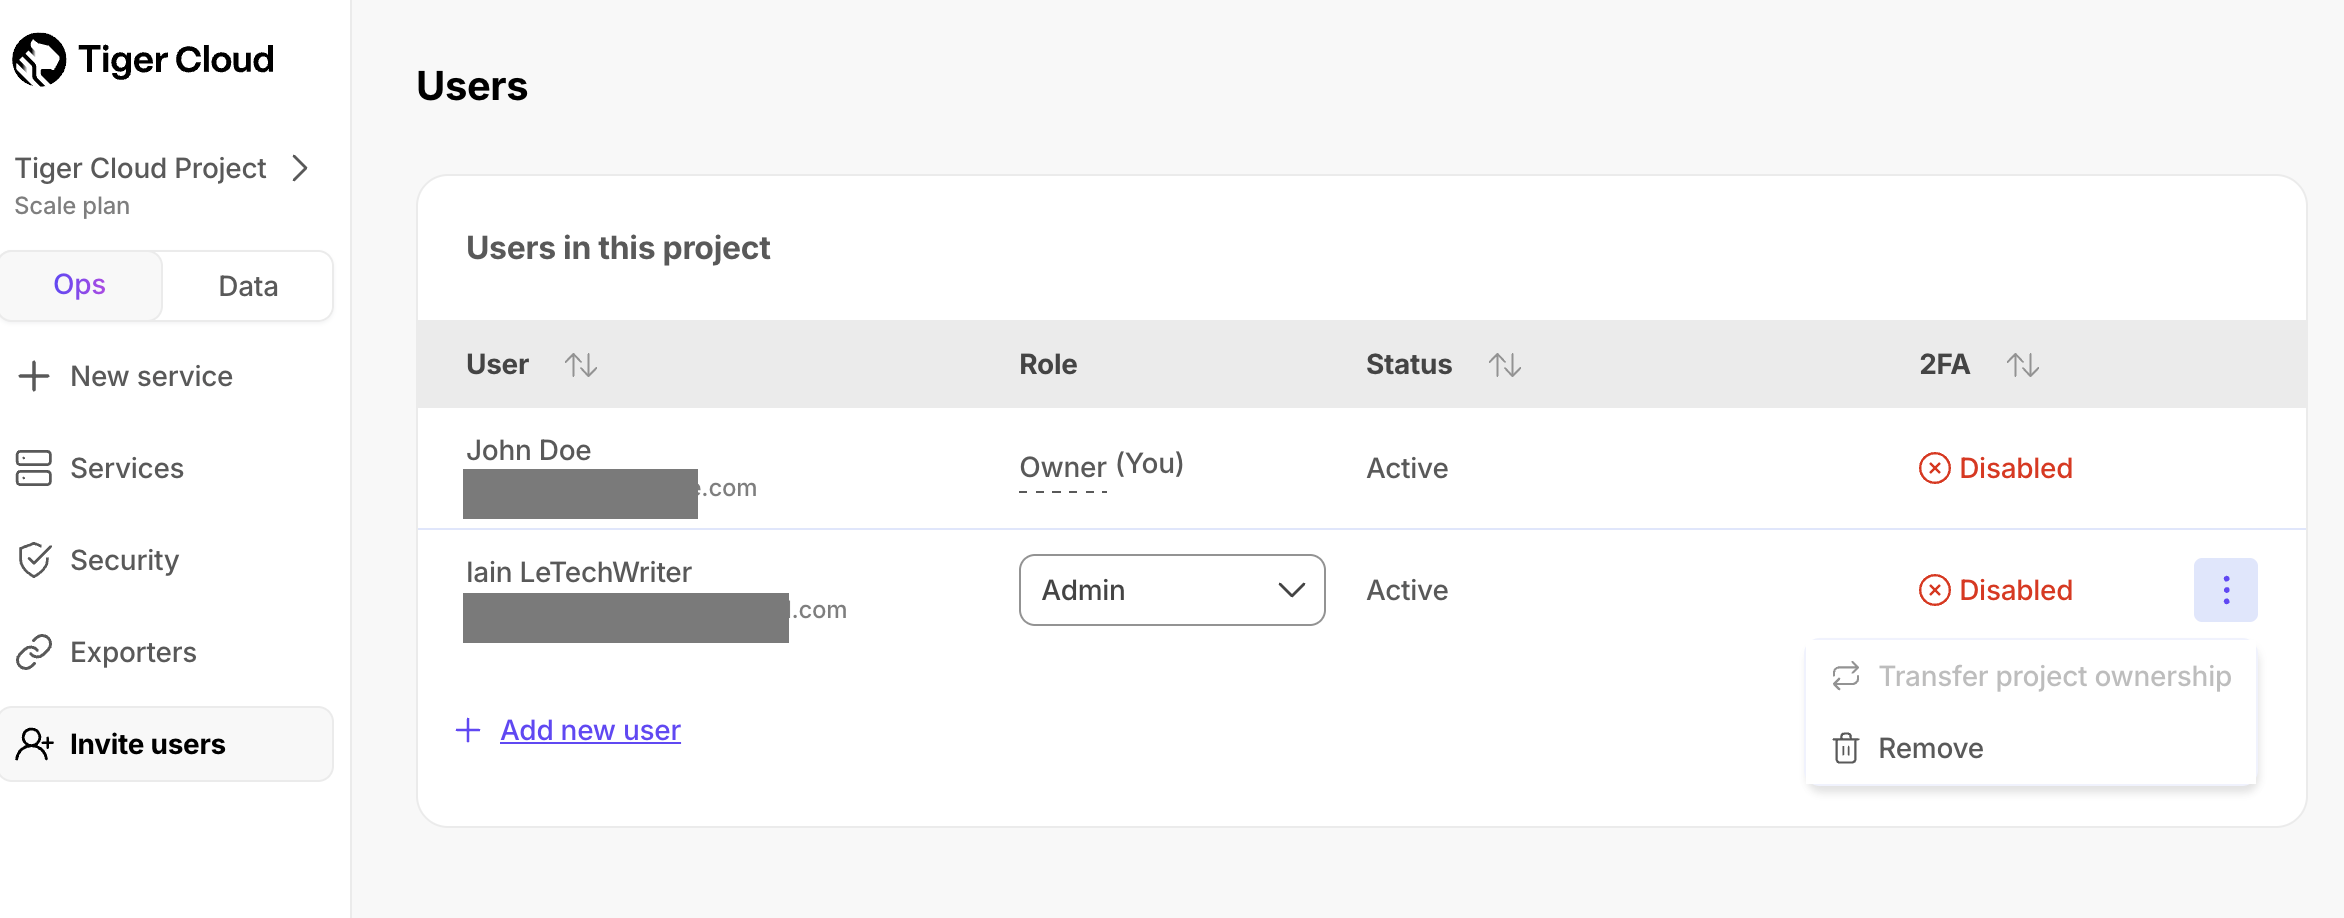Image resolution: width=2344 pixels, height=918 pixels.
Task: Sort the table by Status column
Action: pos(1504,365)
